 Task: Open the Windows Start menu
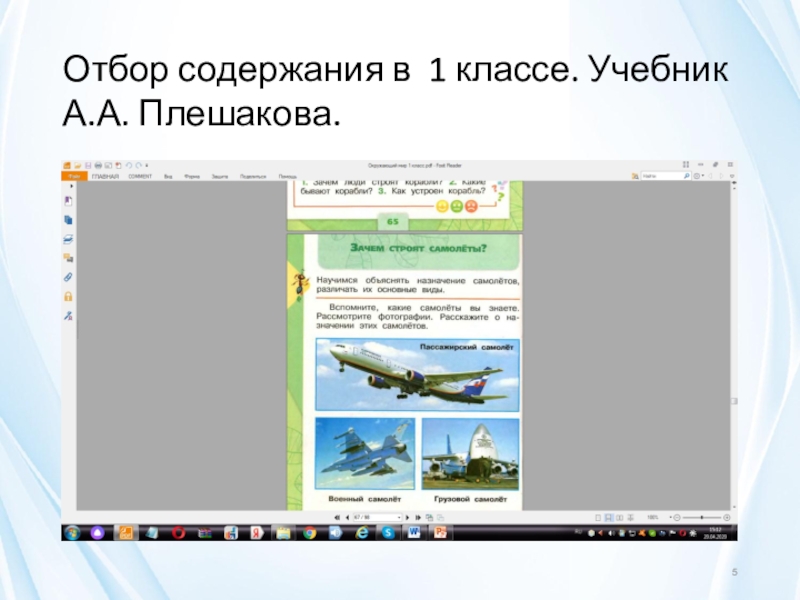tap(72, 533)
